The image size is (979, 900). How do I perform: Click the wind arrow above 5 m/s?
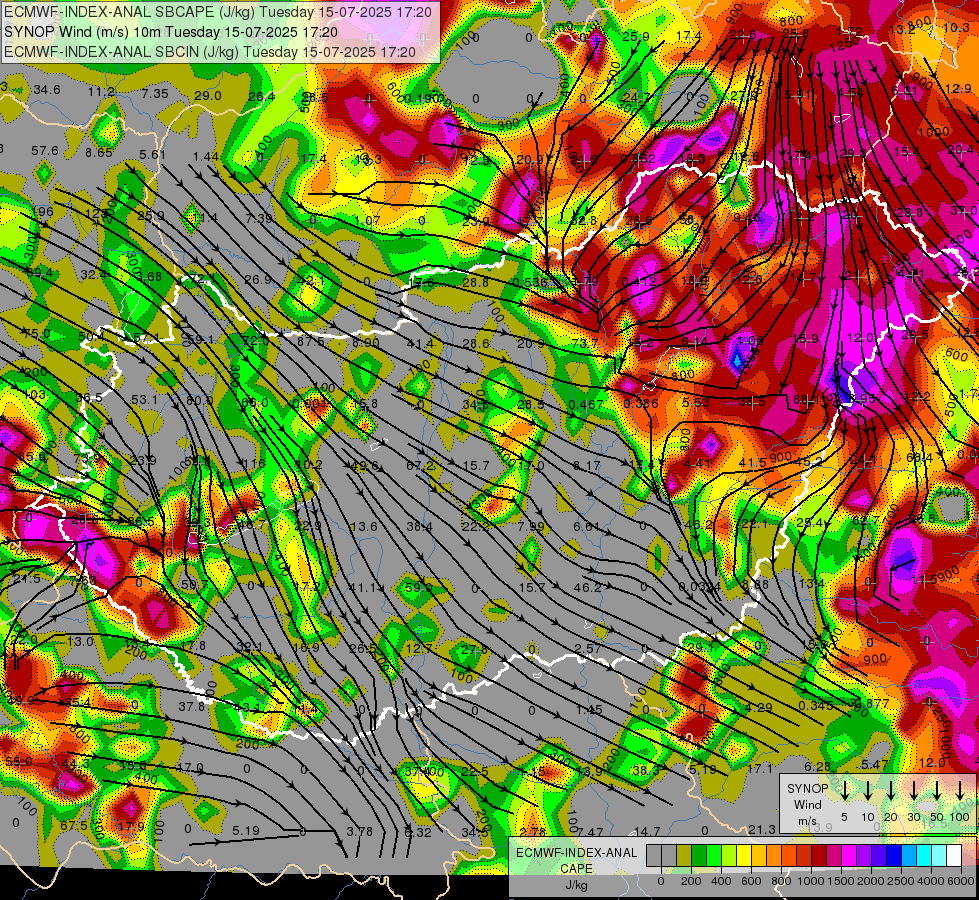[844, 790]
